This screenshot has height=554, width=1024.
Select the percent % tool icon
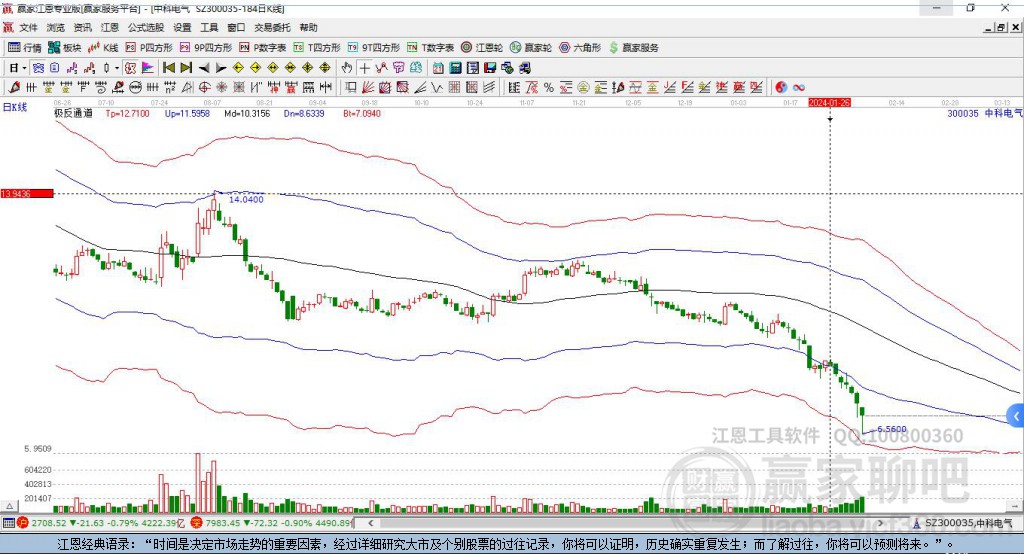pyautogui.click(x=549, y=88)
